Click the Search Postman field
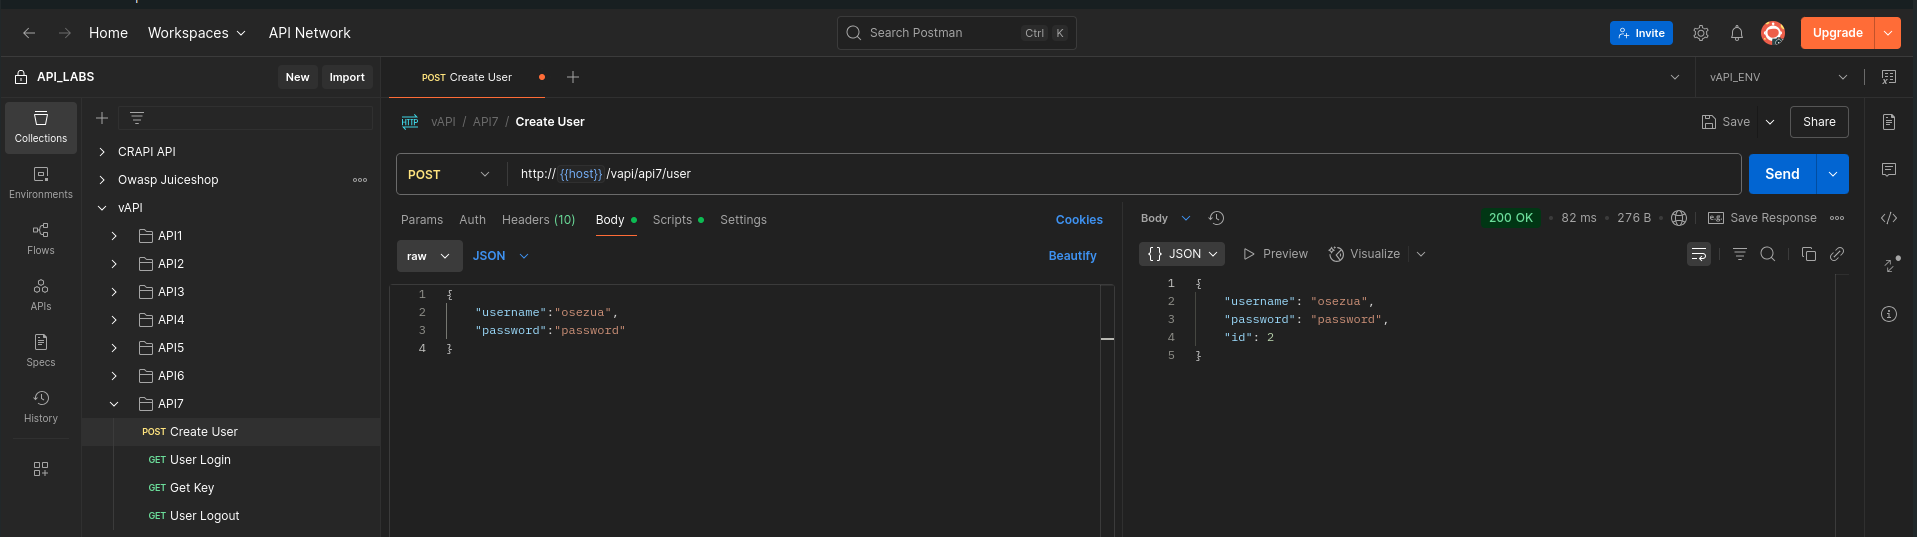Viewport: 1917px width, 537px height. click(956, 33)
